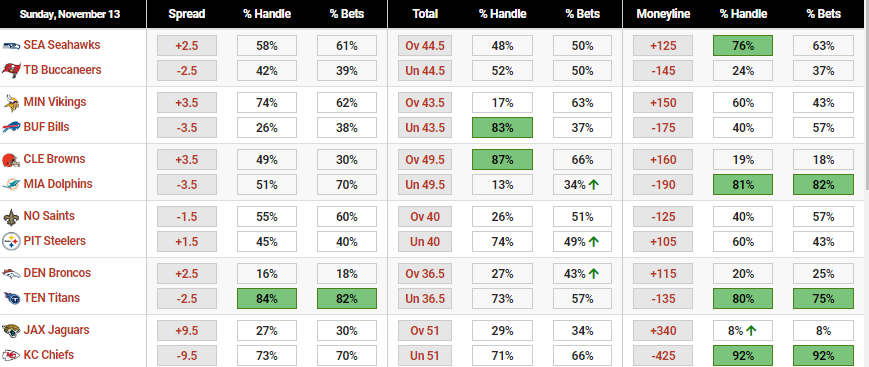Viewport: 869px width, 367px height.
Task: Click the Seahawks +125 moneyline odds box
Action: pyautogui.click(x=663, y=45)
